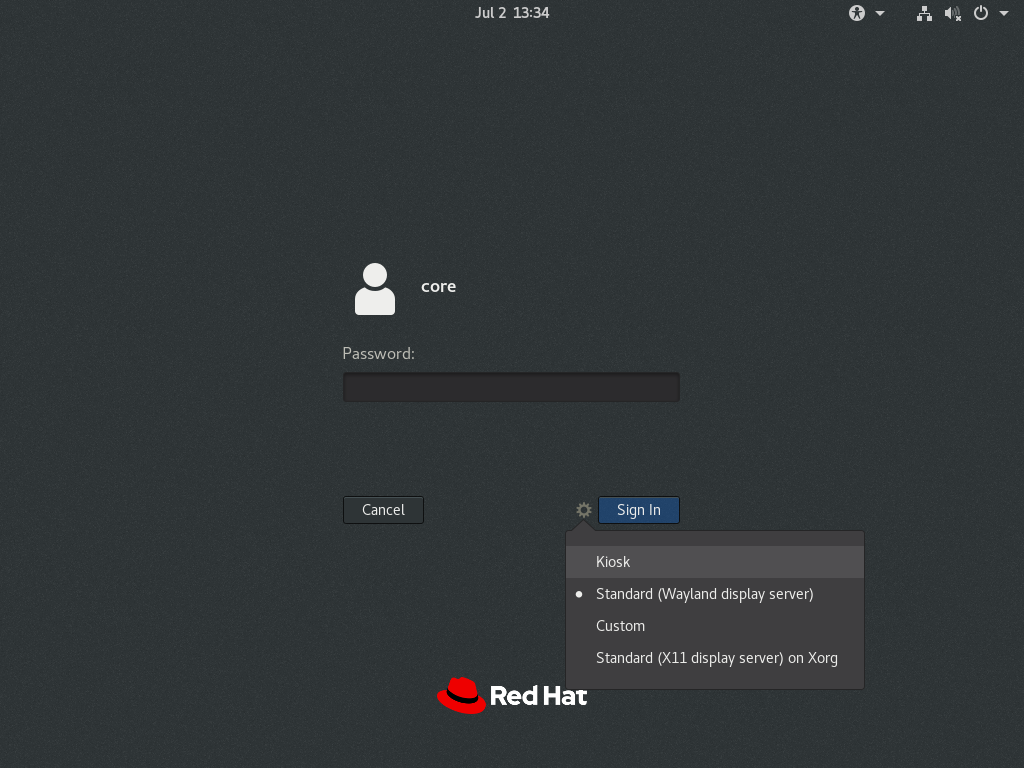
Task: Click the session options gear icon
Action: tap(584, 510)
